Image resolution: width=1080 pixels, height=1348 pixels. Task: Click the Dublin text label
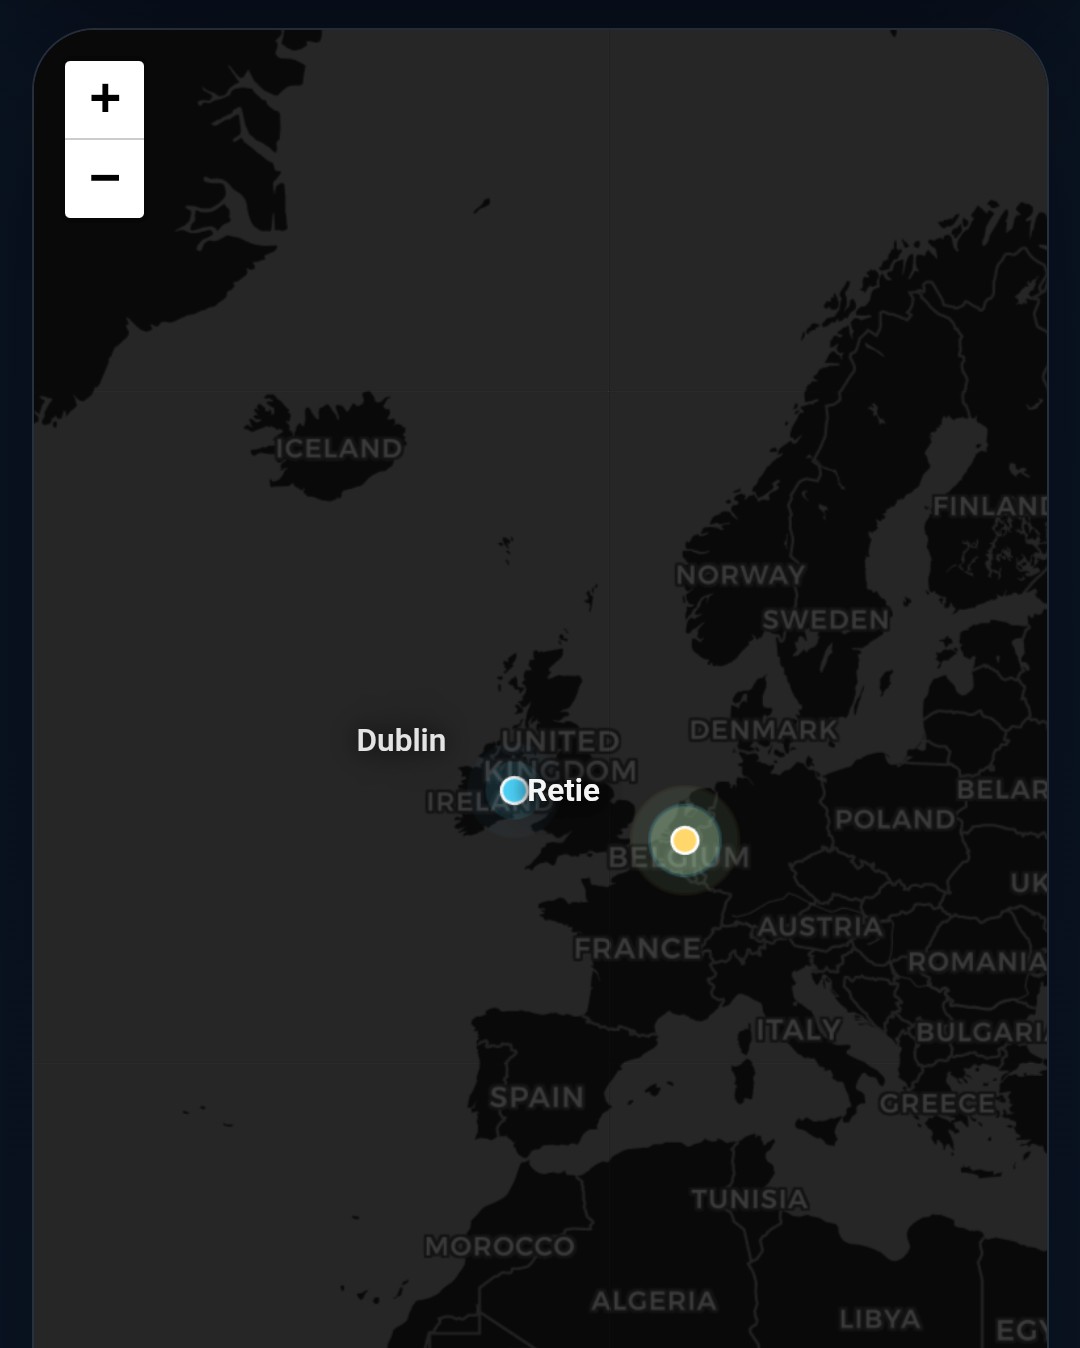click(x=401, y=740)
